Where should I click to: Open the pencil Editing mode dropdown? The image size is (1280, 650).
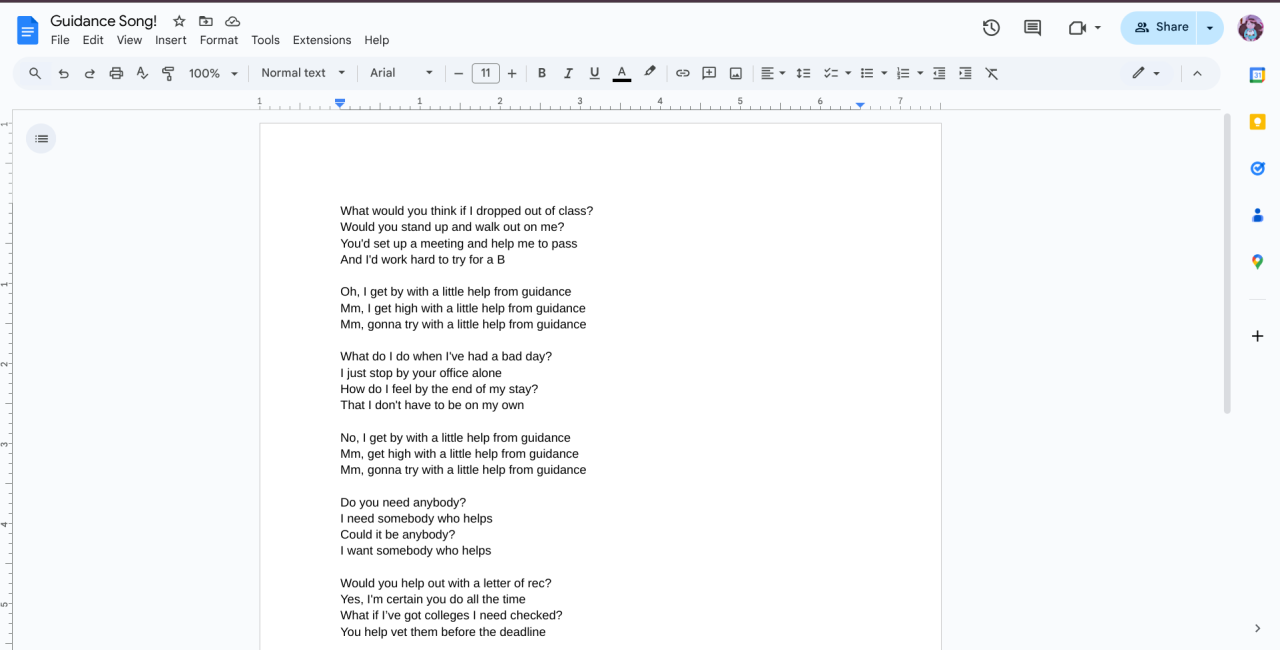click(x=1146, y=73)
